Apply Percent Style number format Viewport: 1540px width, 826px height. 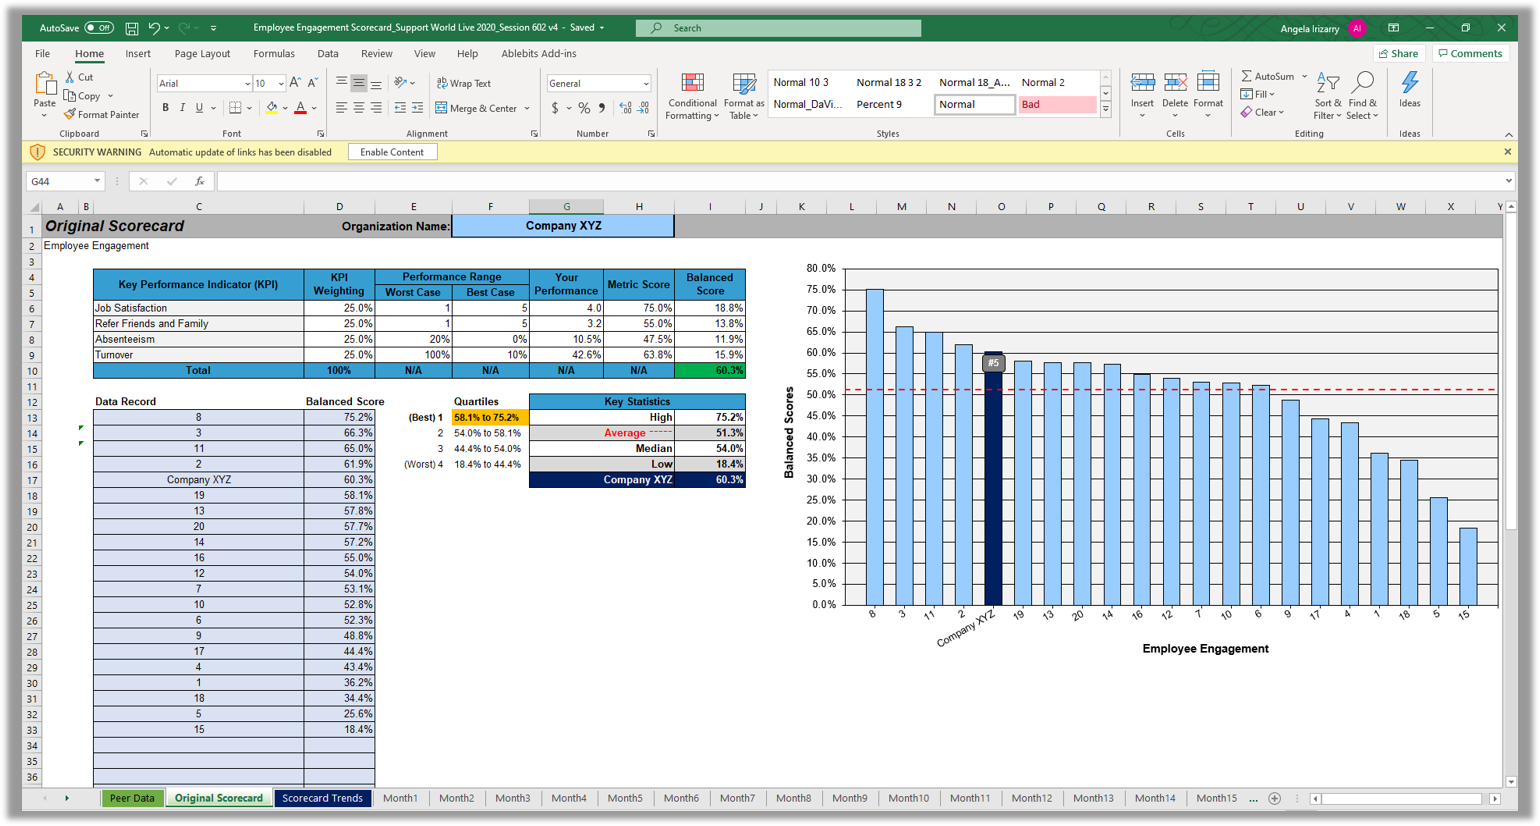pos(584,108)
